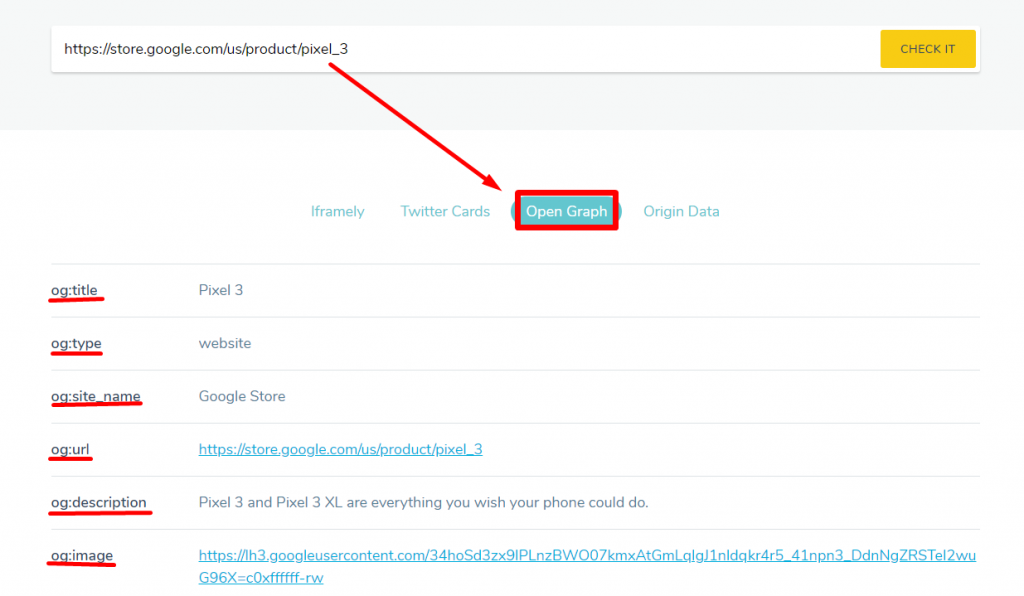This screenshot has height=596, width=1024.
Task: Select the Pixel 3 title value
Action: 220,289
